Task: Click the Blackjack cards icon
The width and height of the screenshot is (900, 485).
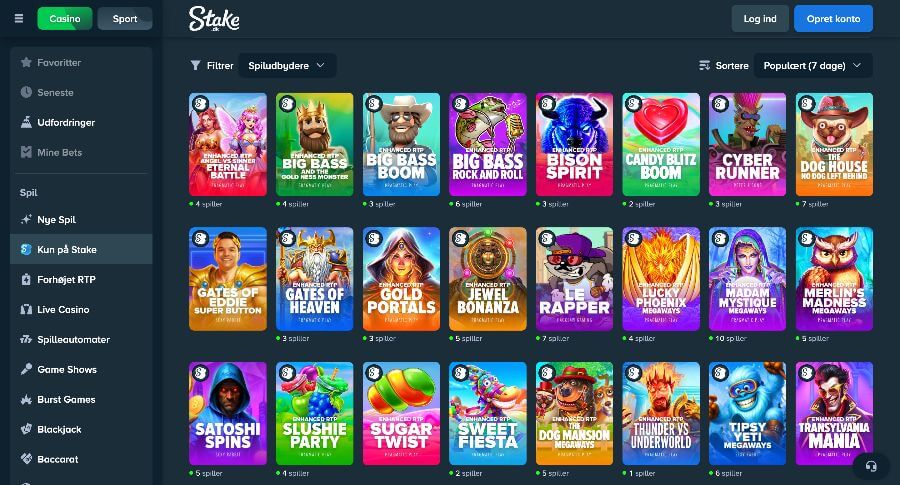Action: [x=26, y=429]
